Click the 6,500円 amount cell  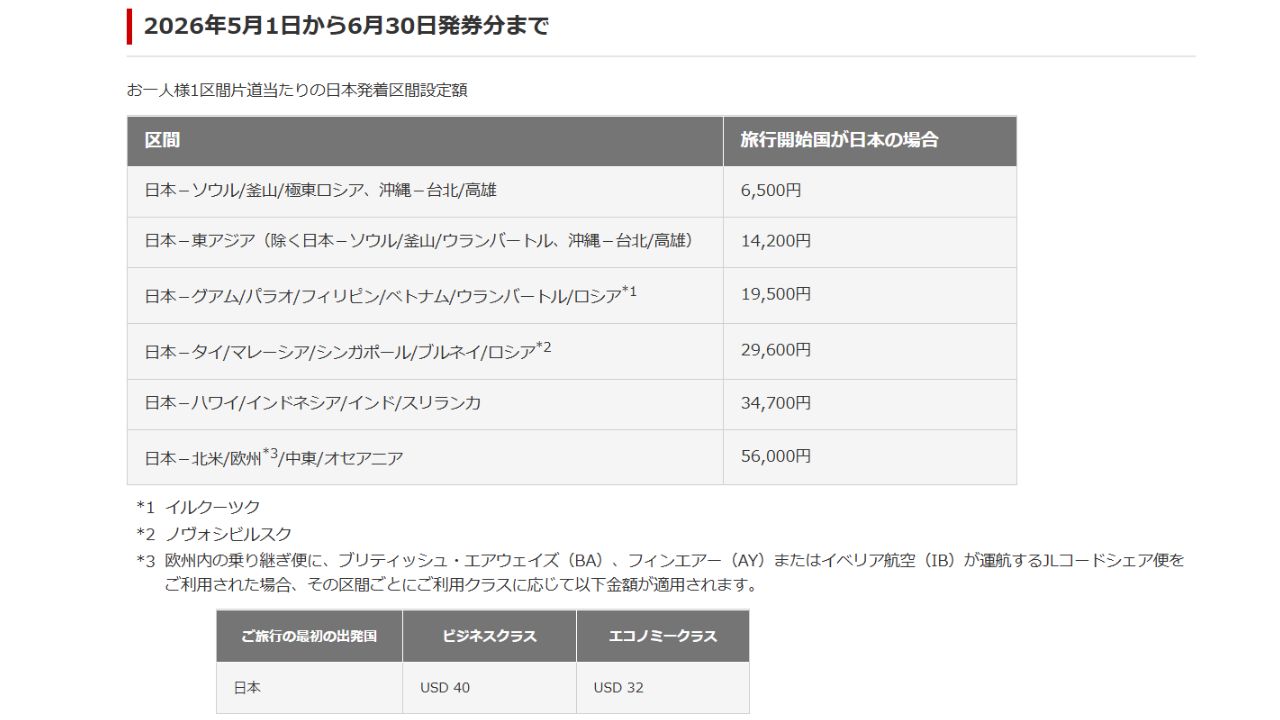pyautogui.click(x=870, y=191)
